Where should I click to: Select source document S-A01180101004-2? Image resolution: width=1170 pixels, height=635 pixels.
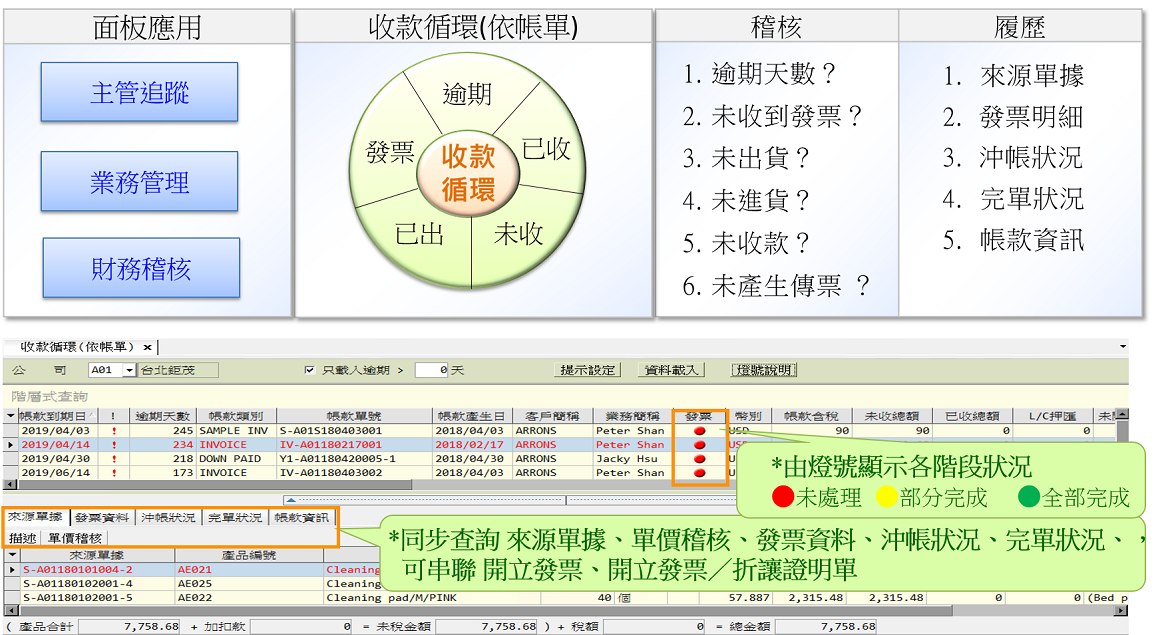coord(96,569)
